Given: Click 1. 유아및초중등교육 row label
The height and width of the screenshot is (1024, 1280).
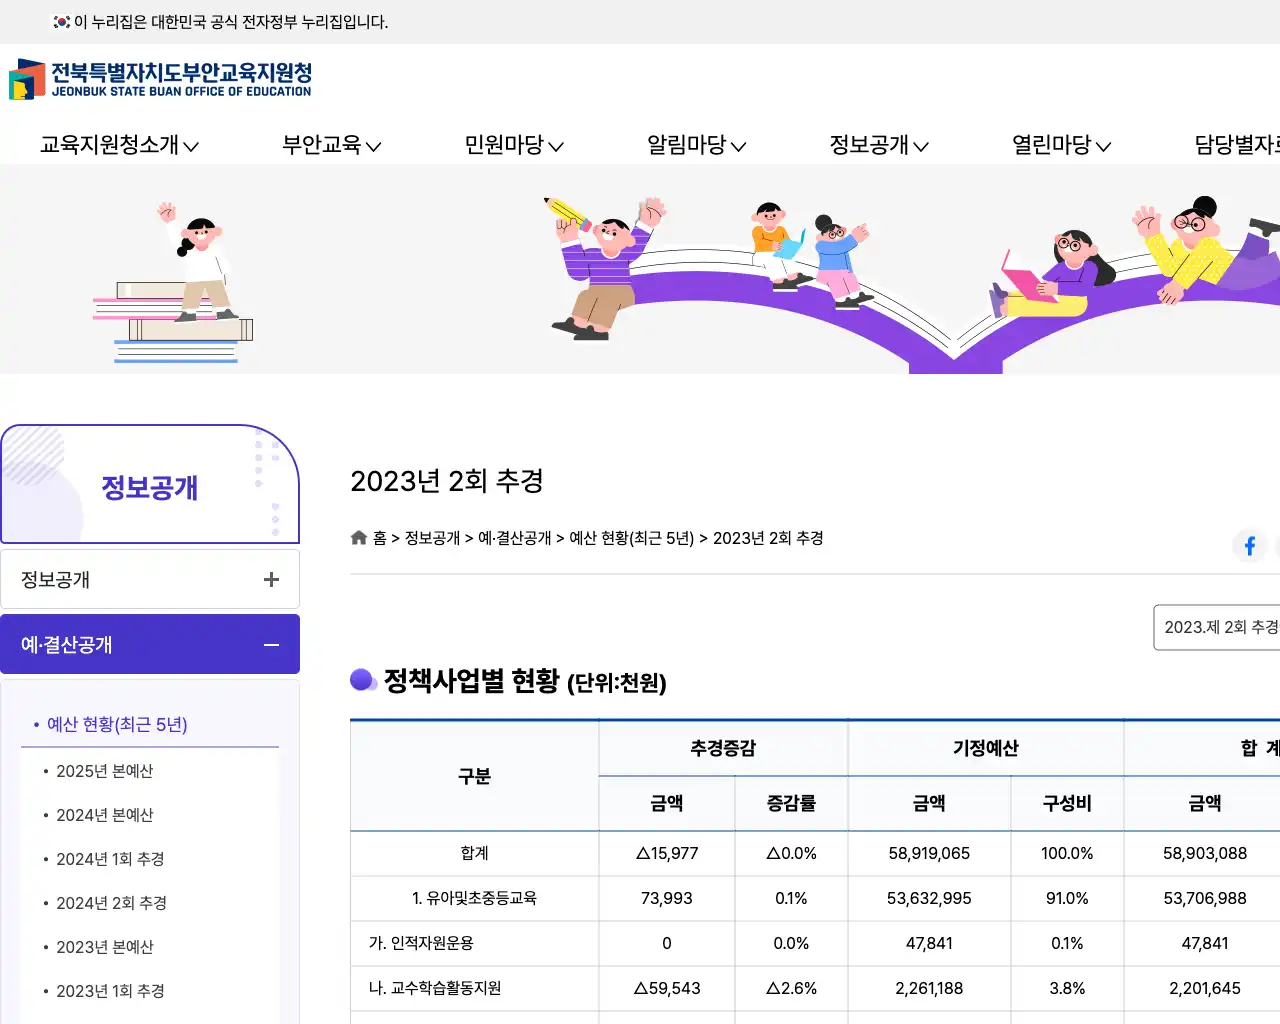Looking at the screenshot, I should (x=474, y=898).
